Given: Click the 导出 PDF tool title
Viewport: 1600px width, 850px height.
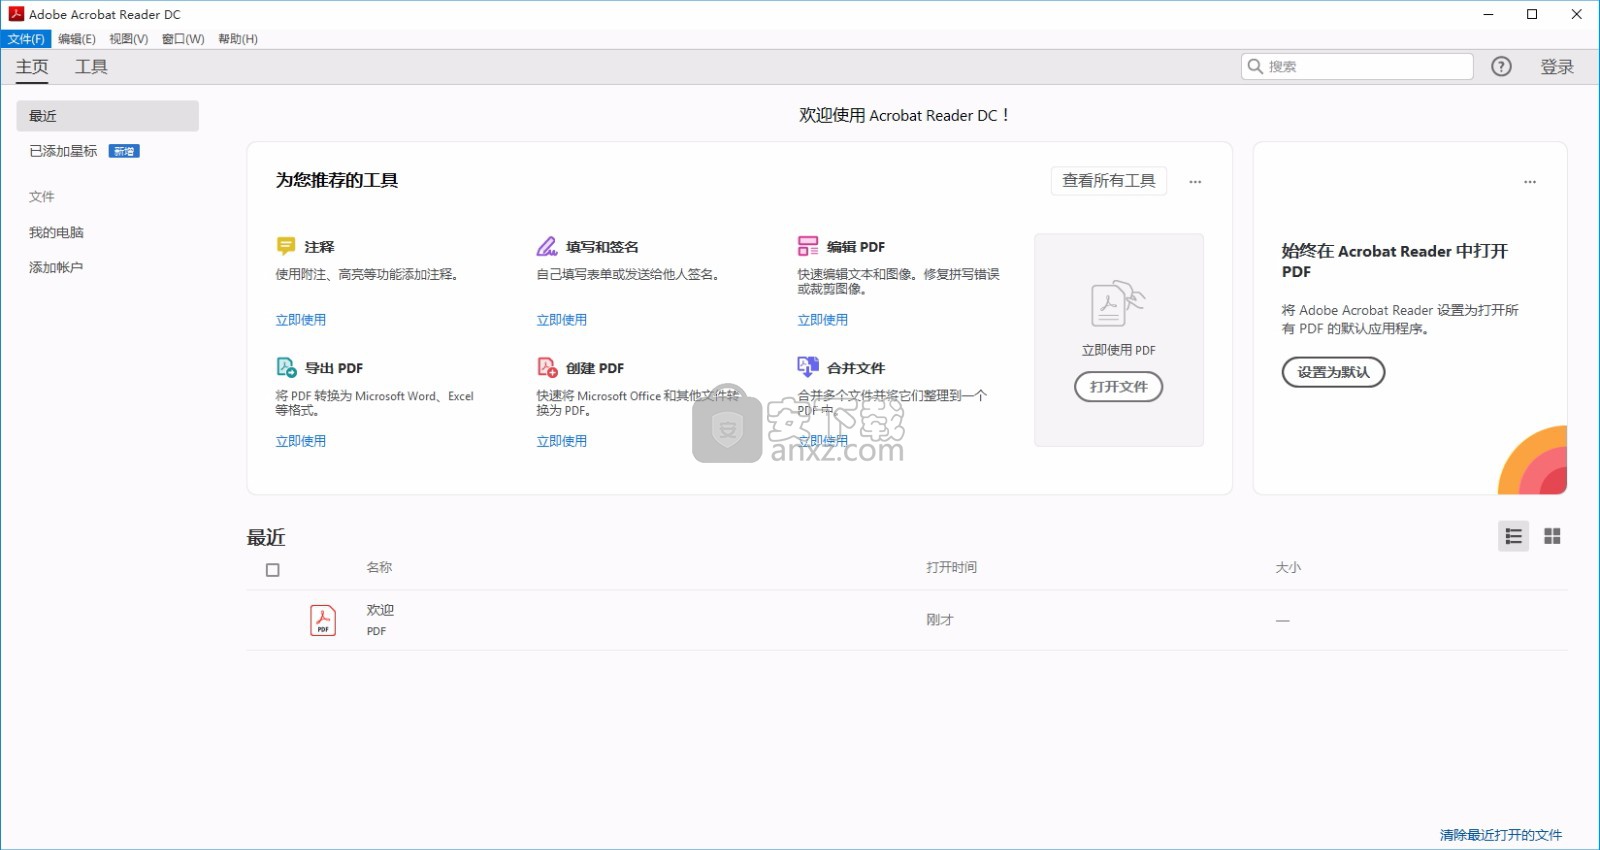Looking at the screenshot, I should tap(334, 368).
